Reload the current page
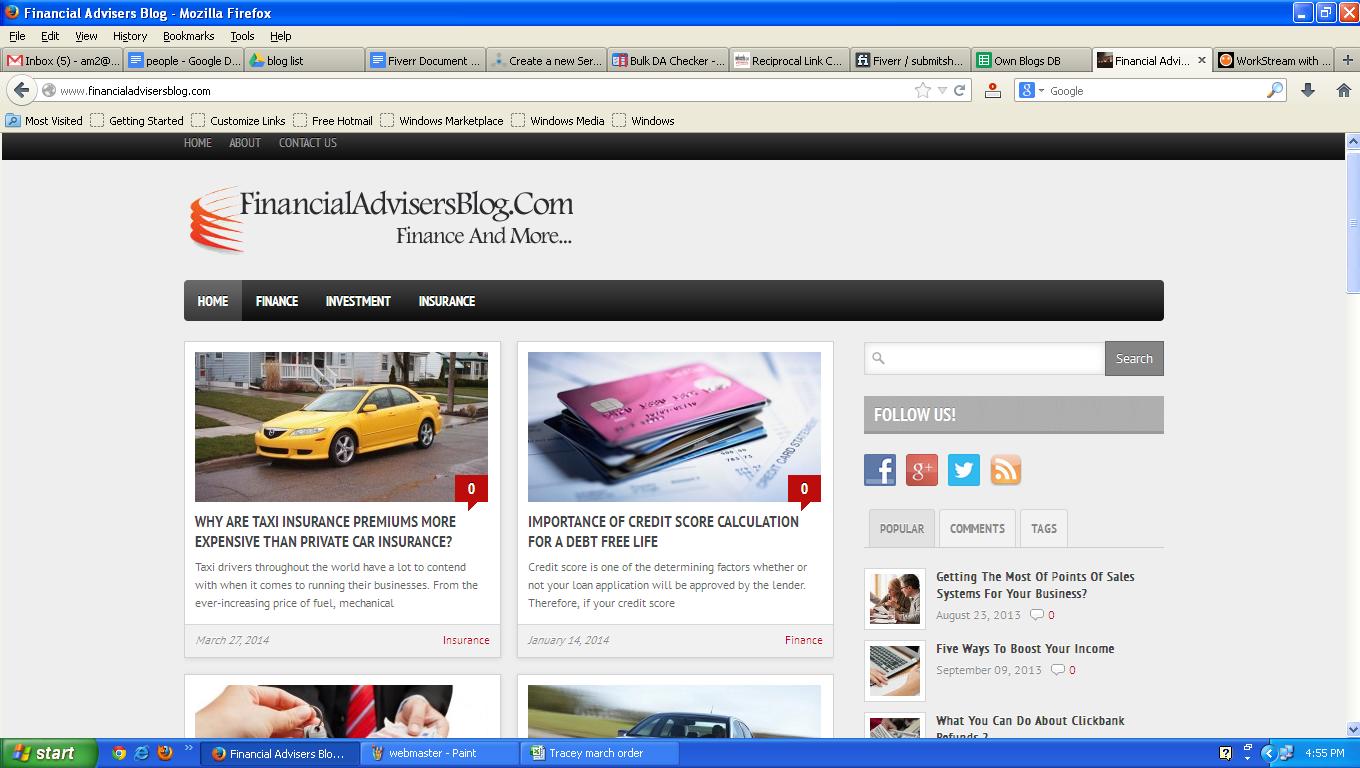1360x768 pixels. 959,90
